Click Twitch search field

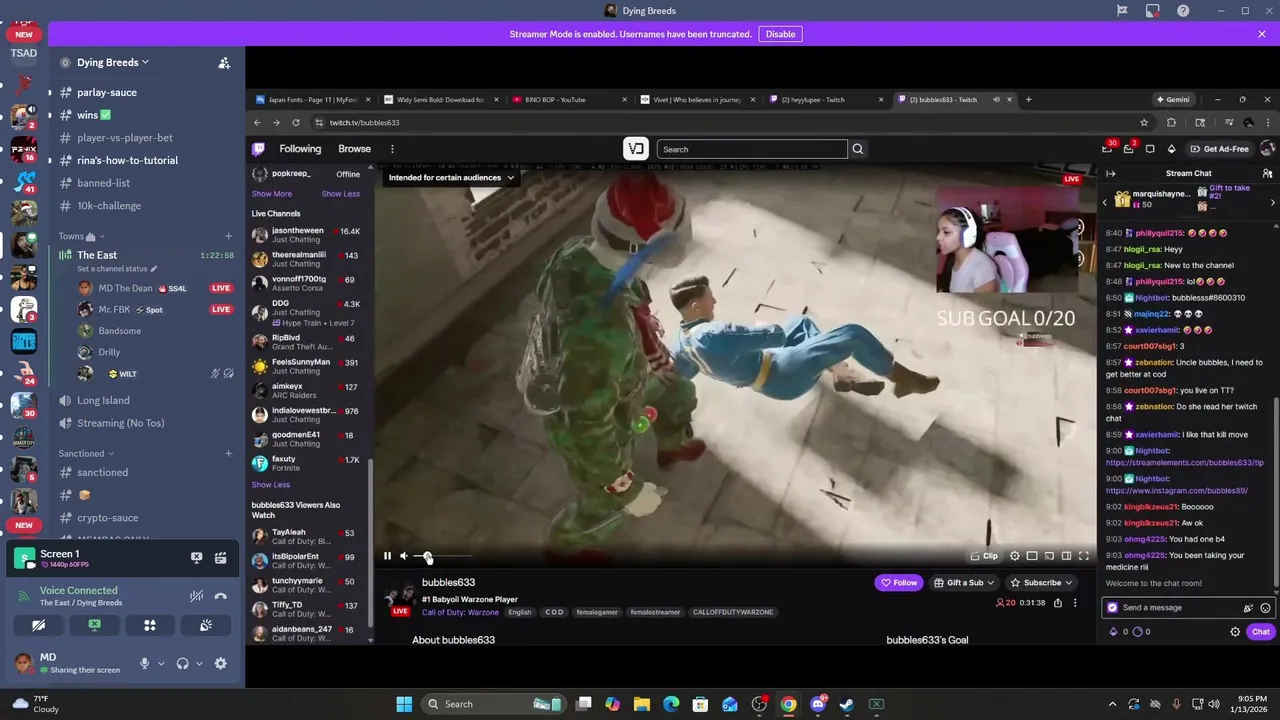pyautogui.click(x=752, y=149)
